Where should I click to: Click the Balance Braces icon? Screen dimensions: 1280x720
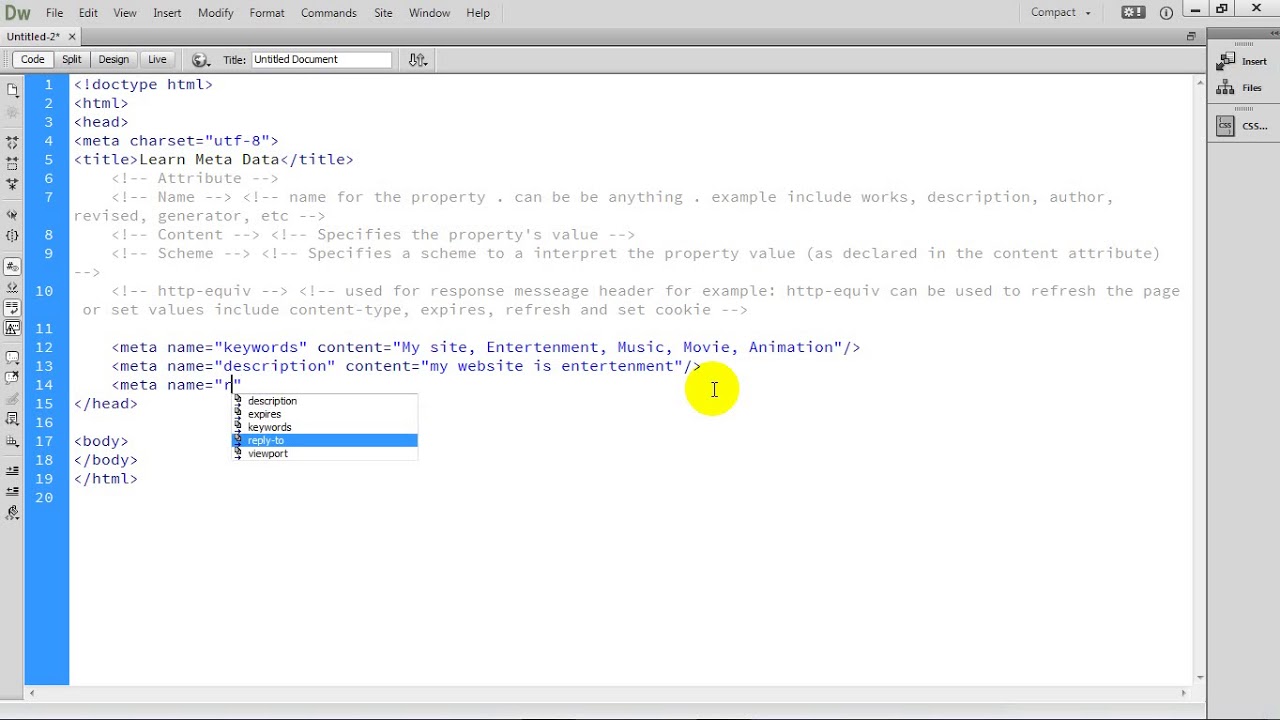click(12, 236)
